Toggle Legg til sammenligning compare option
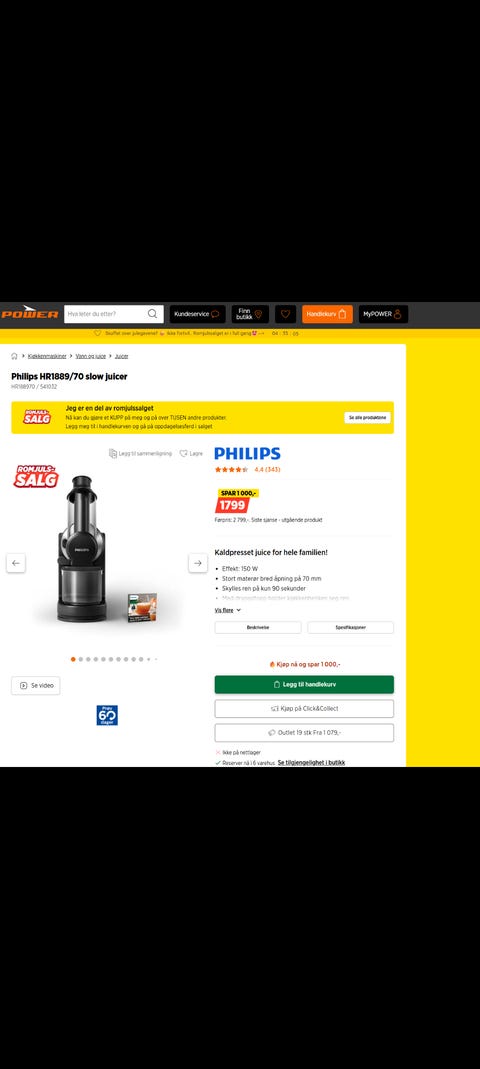The width and height of the screenshot is (480, 1069). (140, 453)
